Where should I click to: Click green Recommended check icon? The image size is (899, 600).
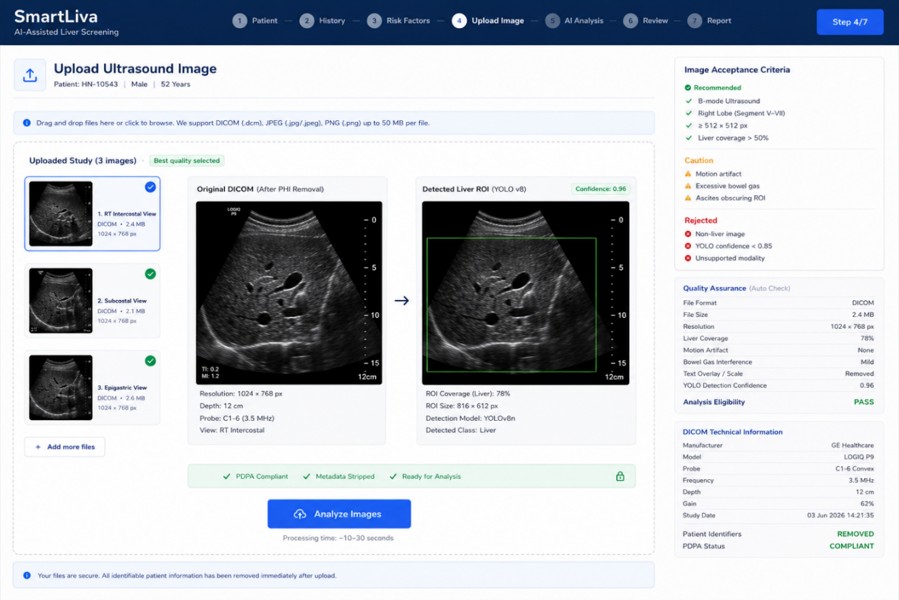pos(687,88)
